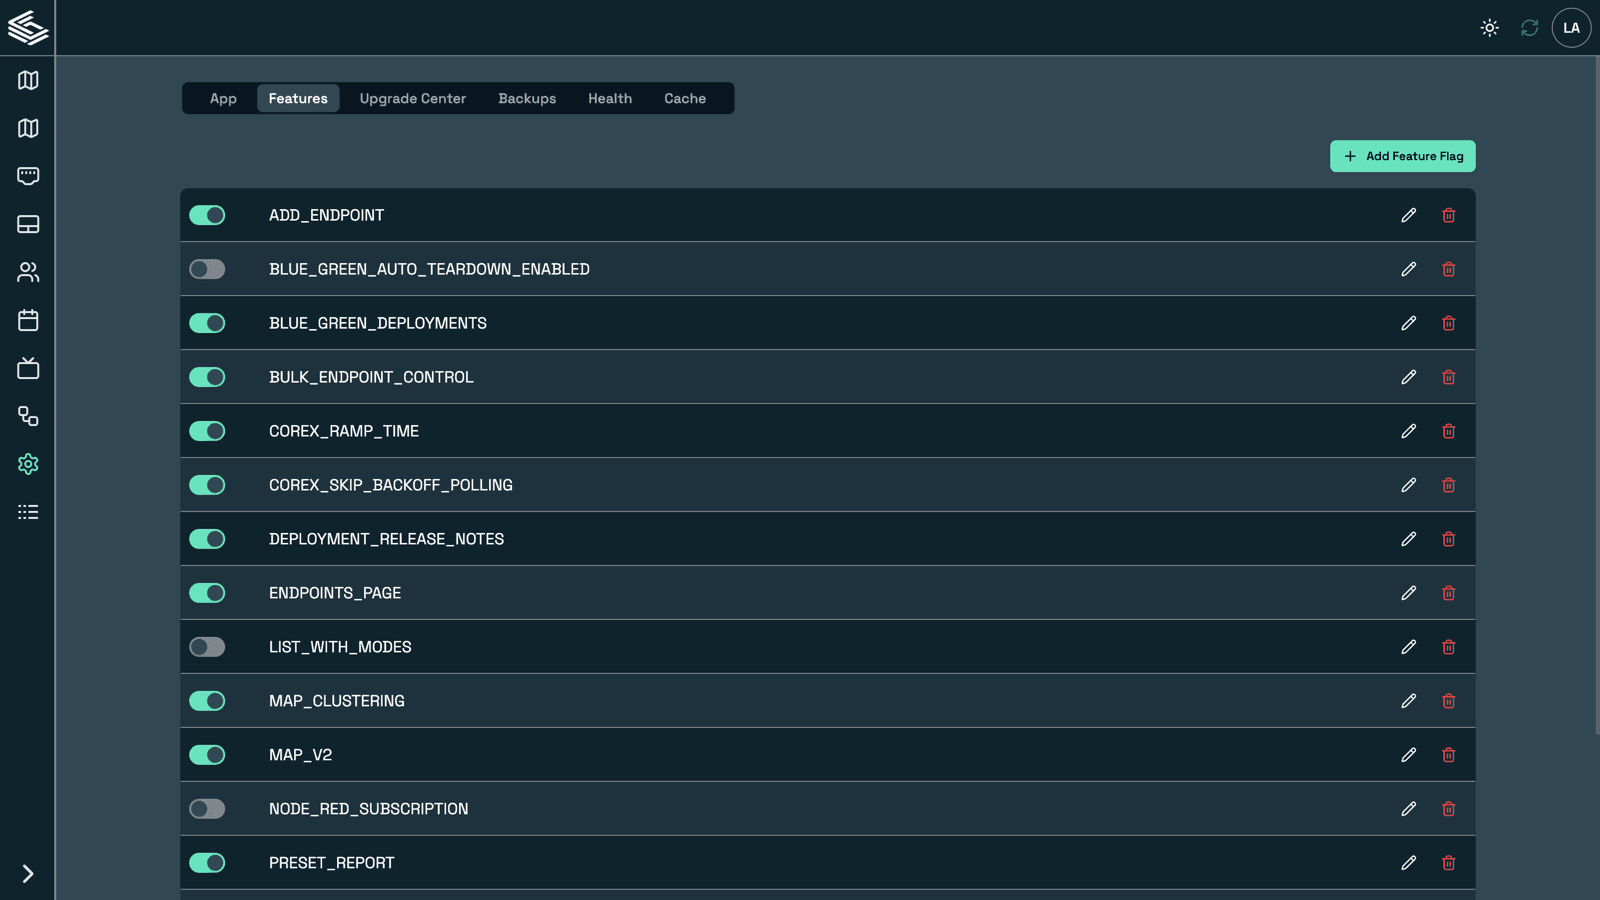Click the Add Feature Flag button
This screenshot has height=900, width=1600.
[1402, 156]
